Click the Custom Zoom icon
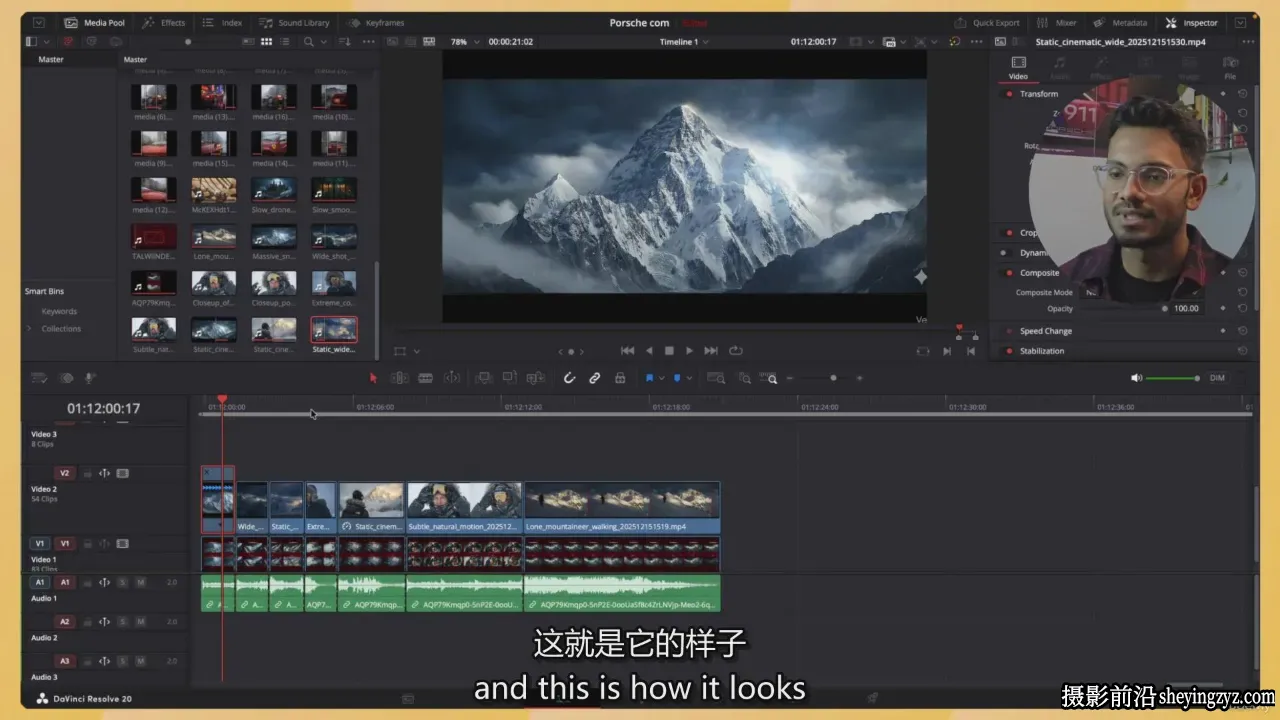The width and height of the screenshot is (1280, 720). (769, 378)
